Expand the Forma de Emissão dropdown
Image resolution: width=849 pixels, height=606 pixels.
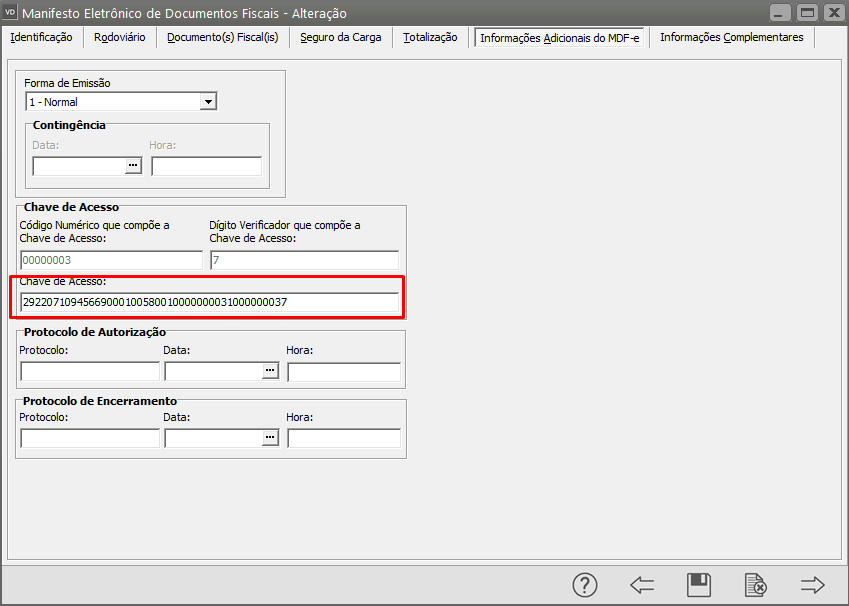208,101
